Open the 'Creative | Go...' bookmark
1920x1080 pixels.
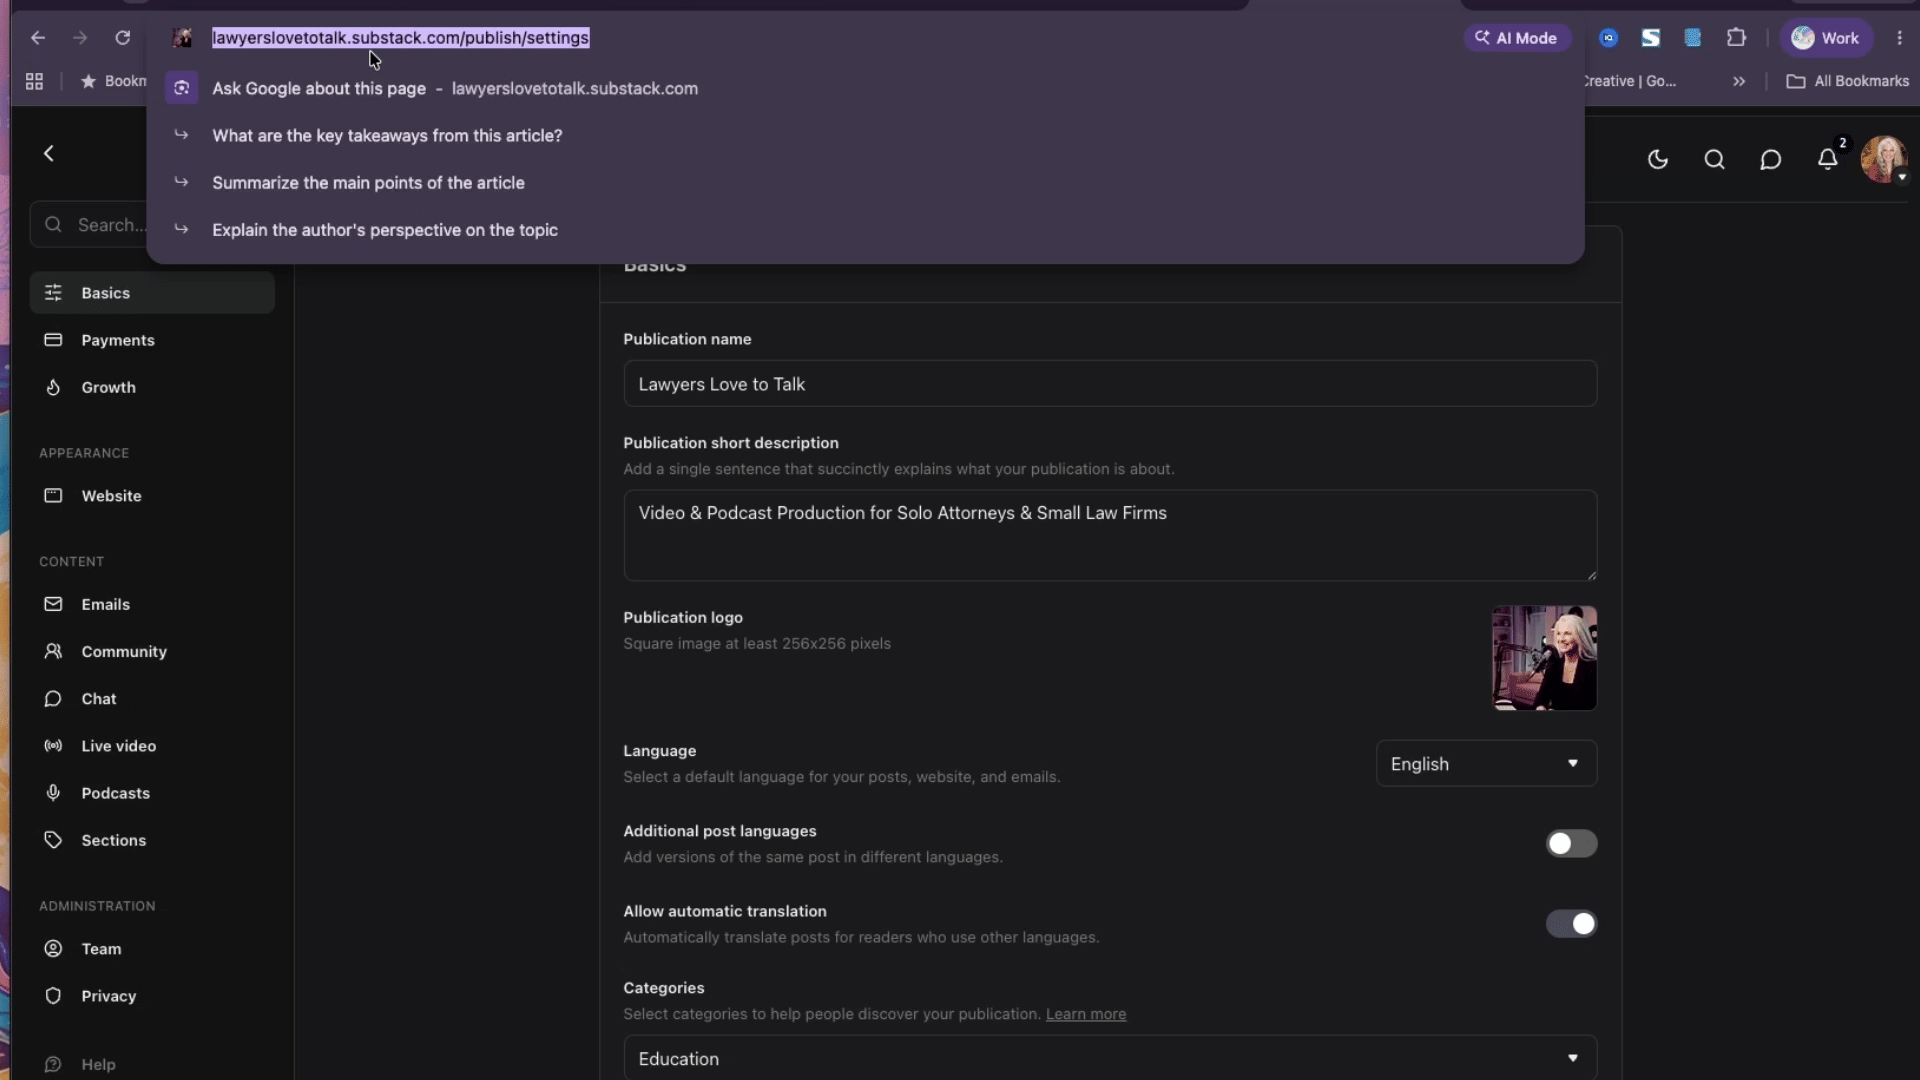coord(1630,81)
